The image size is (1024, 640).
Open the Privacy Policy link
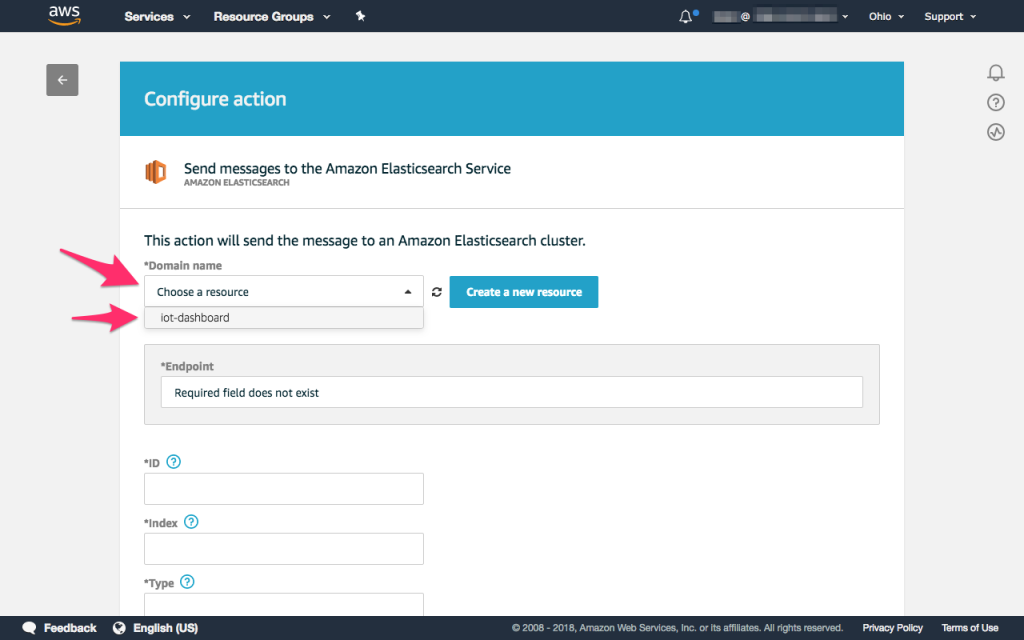pos(892,628)
